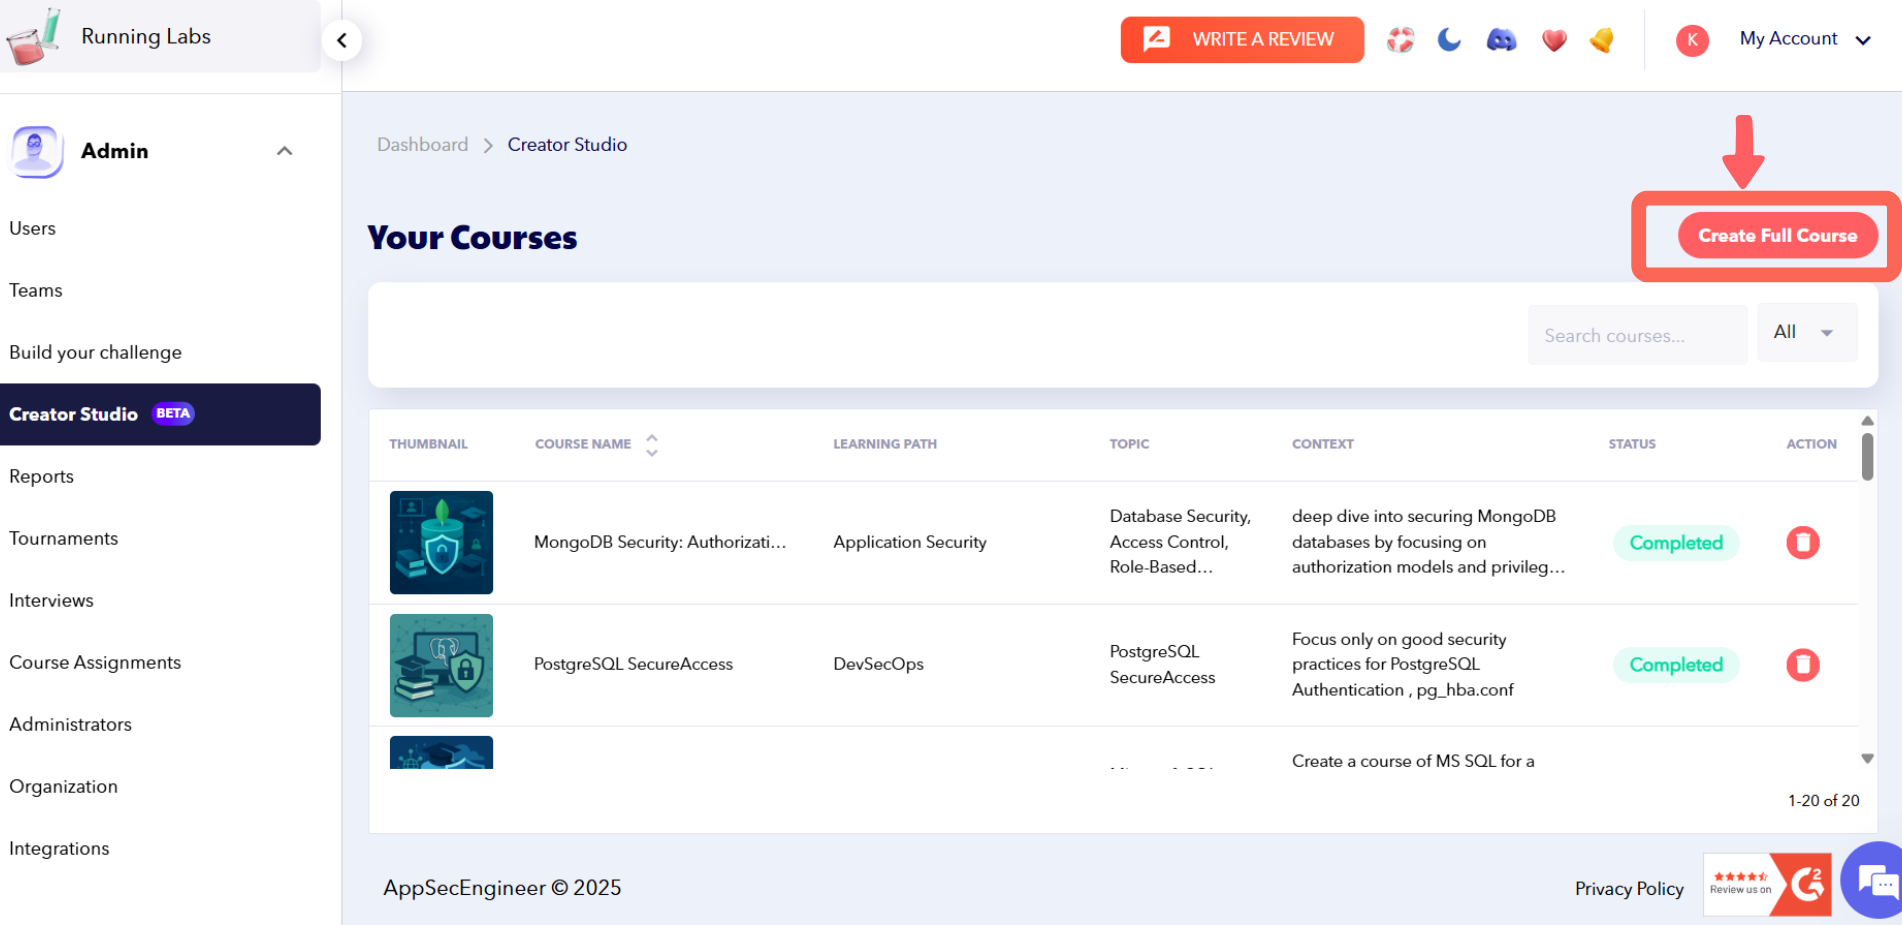Toggle dark mode with moon icon
Image resolution: width=1902 pixels, height=925 pixels.
click(1449, 40)
